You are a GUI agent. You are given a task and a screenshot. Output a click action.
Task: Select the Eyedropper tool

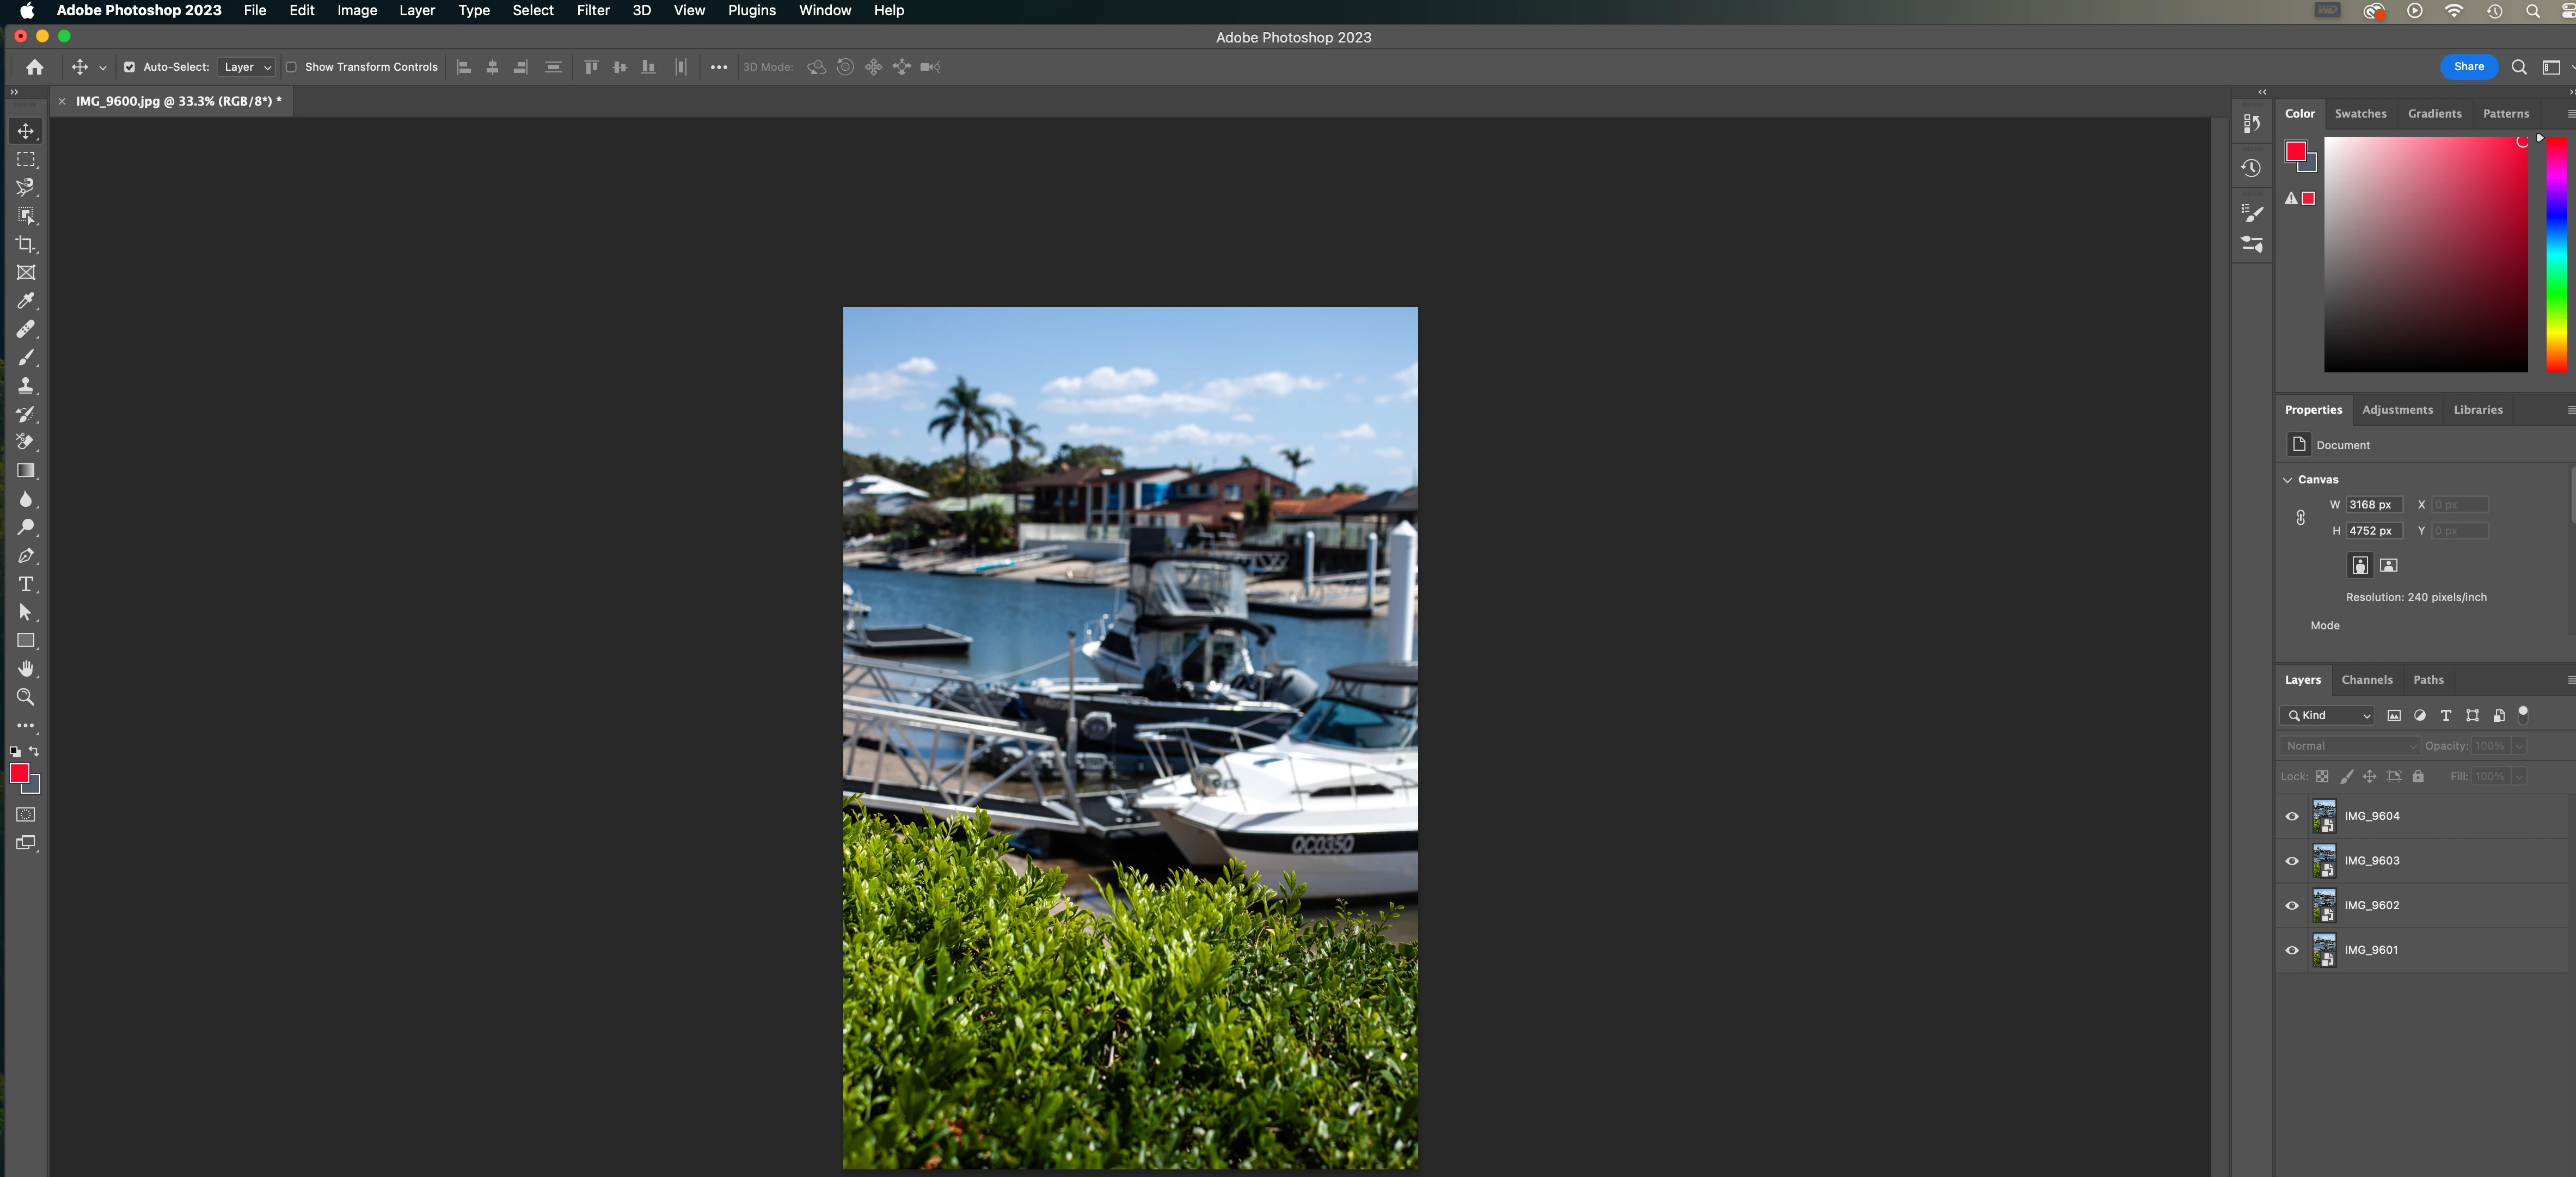pos(26,301)
